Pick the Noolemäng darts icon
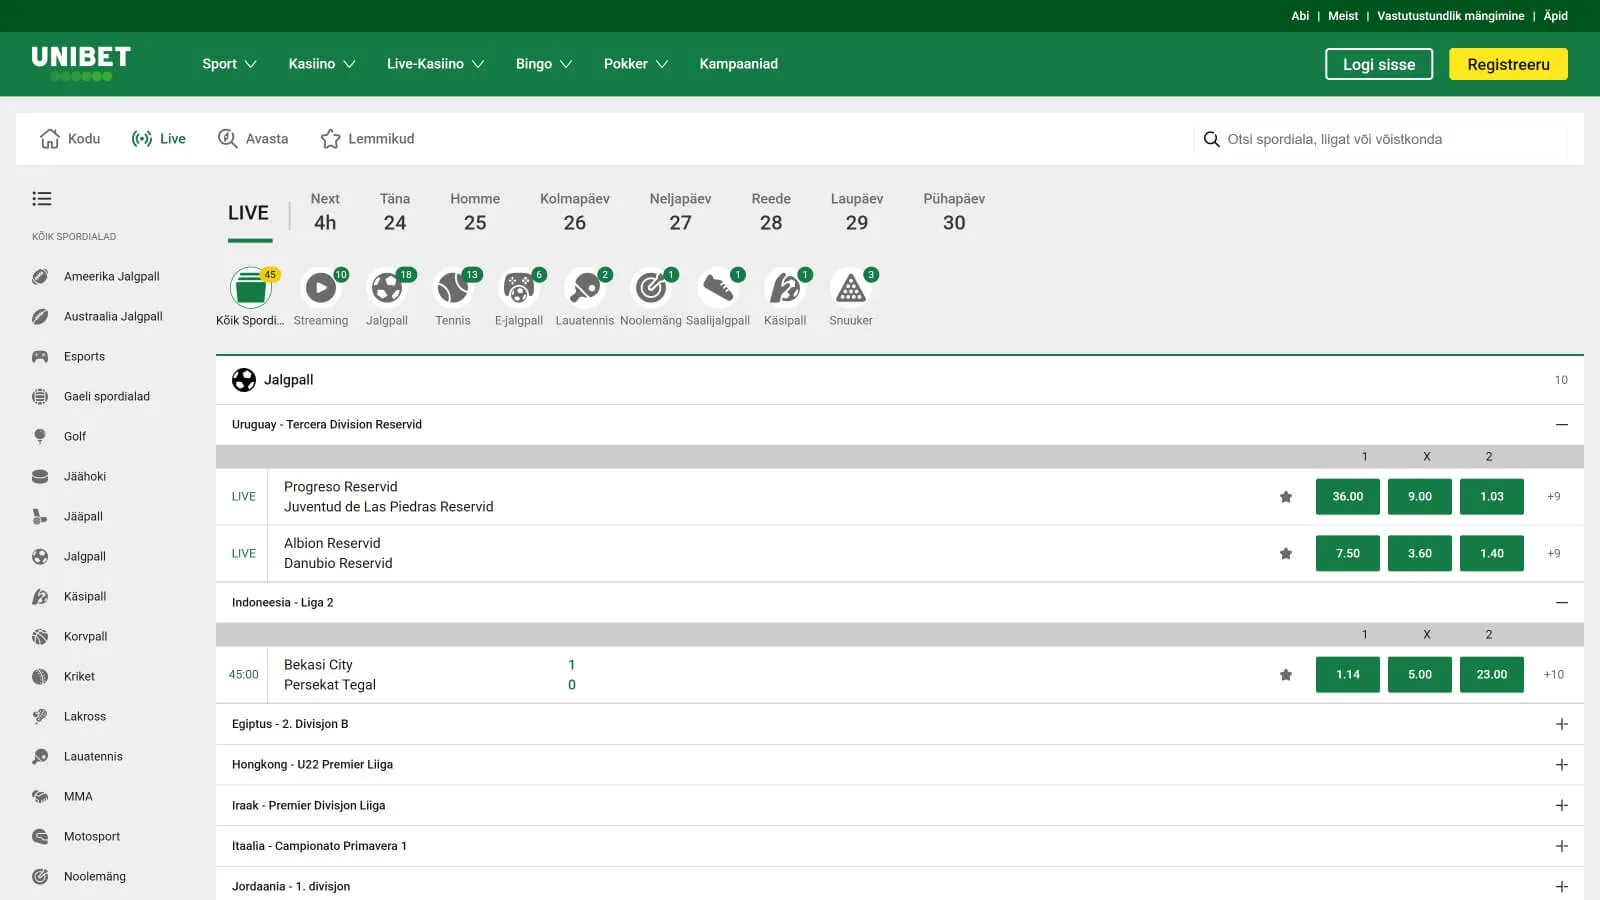The image size is (1600, 900). coord(650,289)
